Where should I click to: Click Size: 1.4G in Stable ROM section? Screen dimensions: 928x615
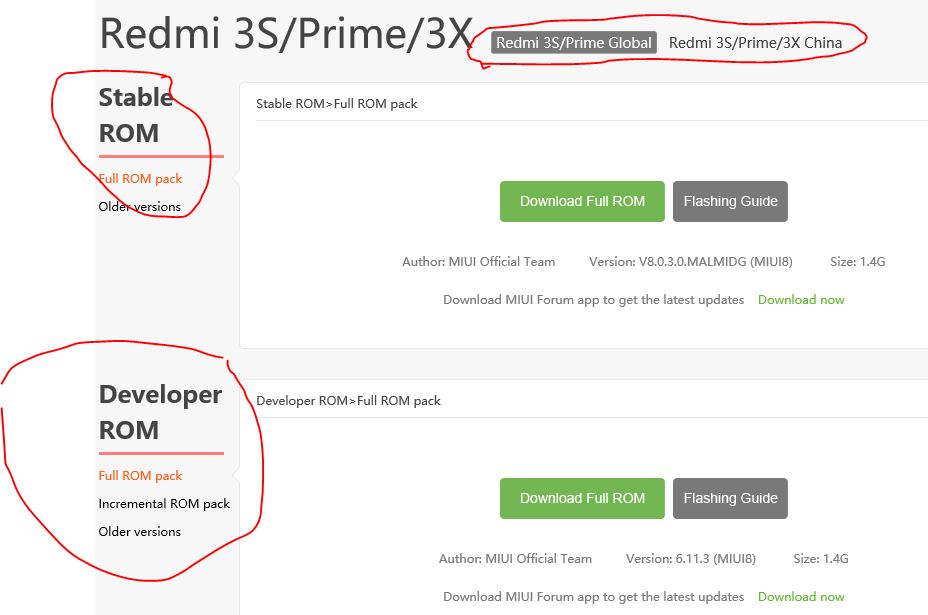click(858, 262)
